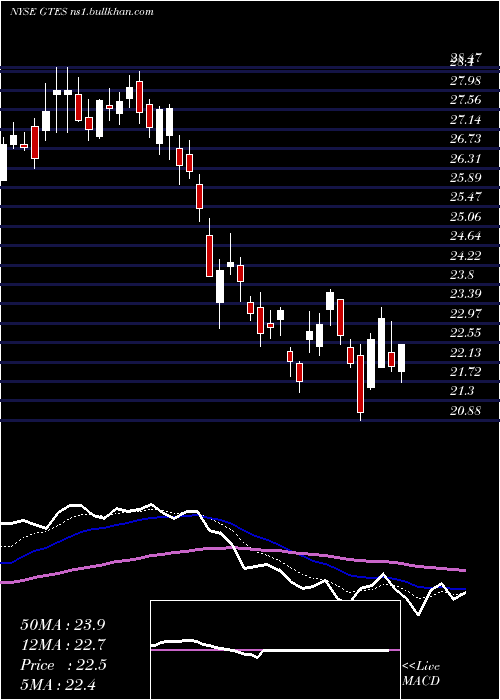Screen dimensions: 500x700
Task: Click the 50MA : 23.9 readout
Action: pyautogui.click(x=63, y=625)
